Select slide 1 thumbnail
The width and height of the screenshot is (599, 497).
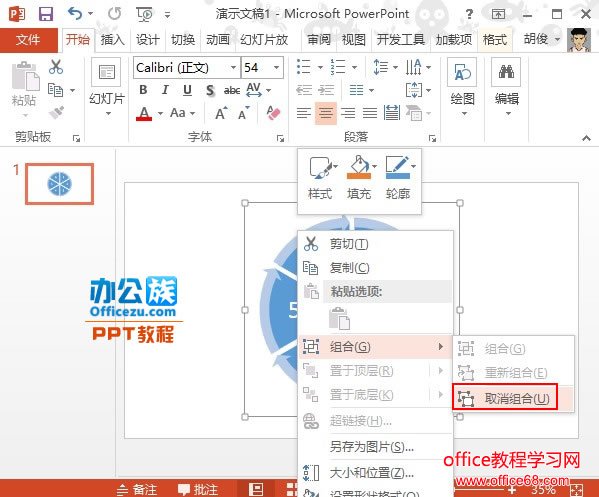pos(60,184)
